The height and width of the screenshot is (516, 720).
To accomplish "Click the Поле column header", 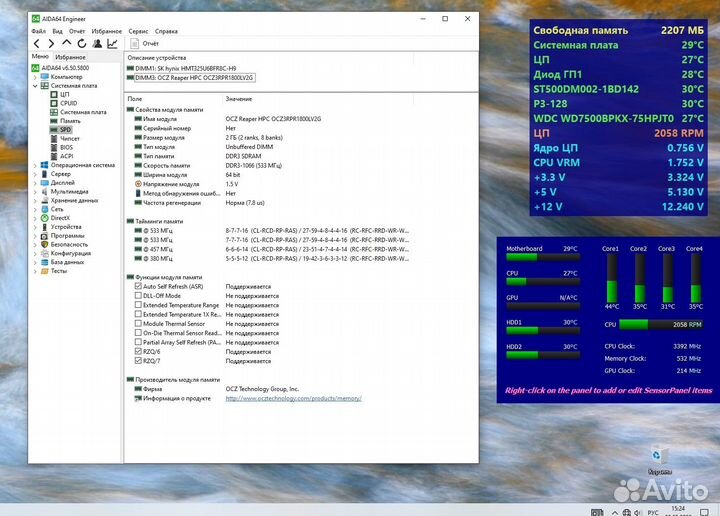I will [x=135, y=99].
